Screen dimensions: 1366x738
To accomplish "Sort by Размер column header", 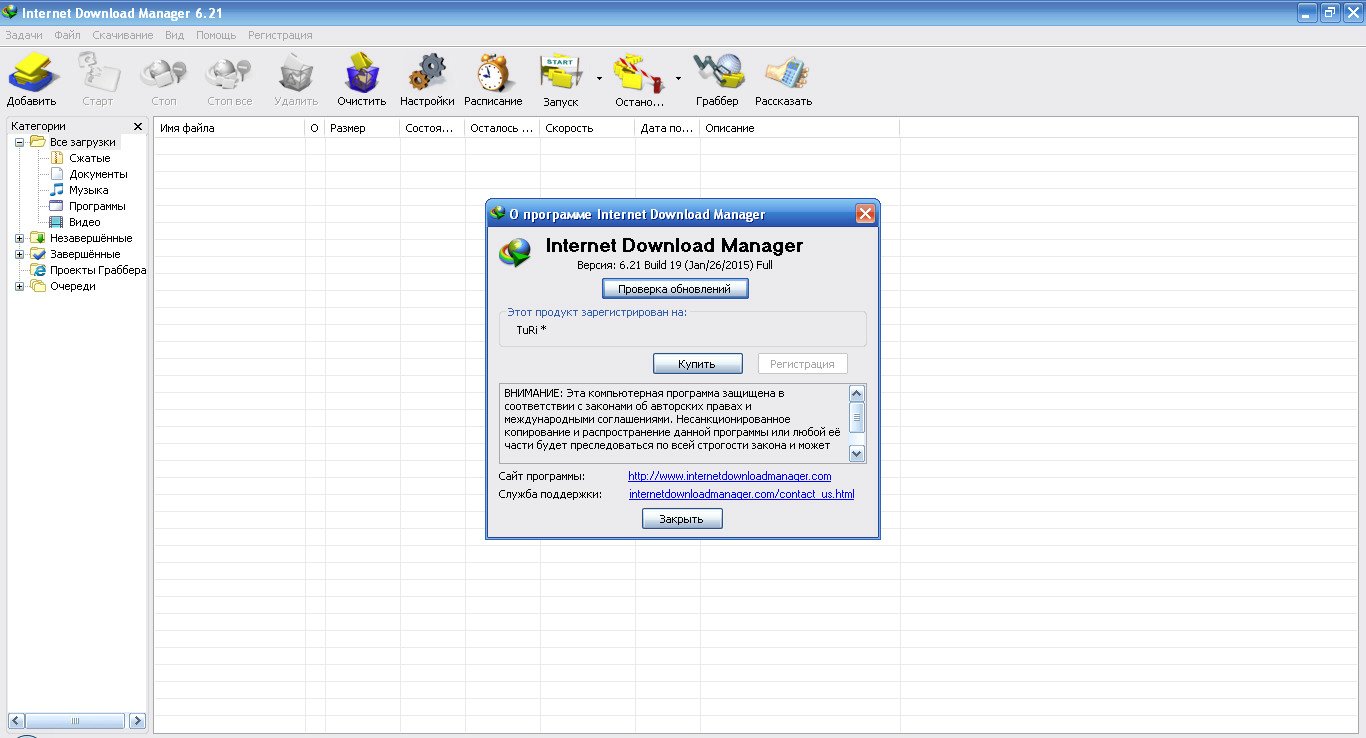I will click(x=362, y=128).
